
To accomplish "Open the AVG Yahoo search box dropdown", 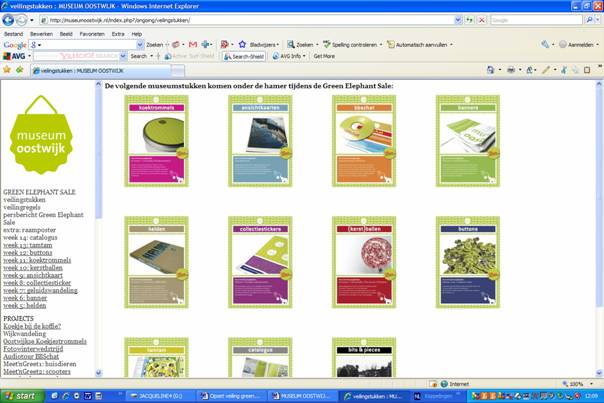I will tap(123, 56).
